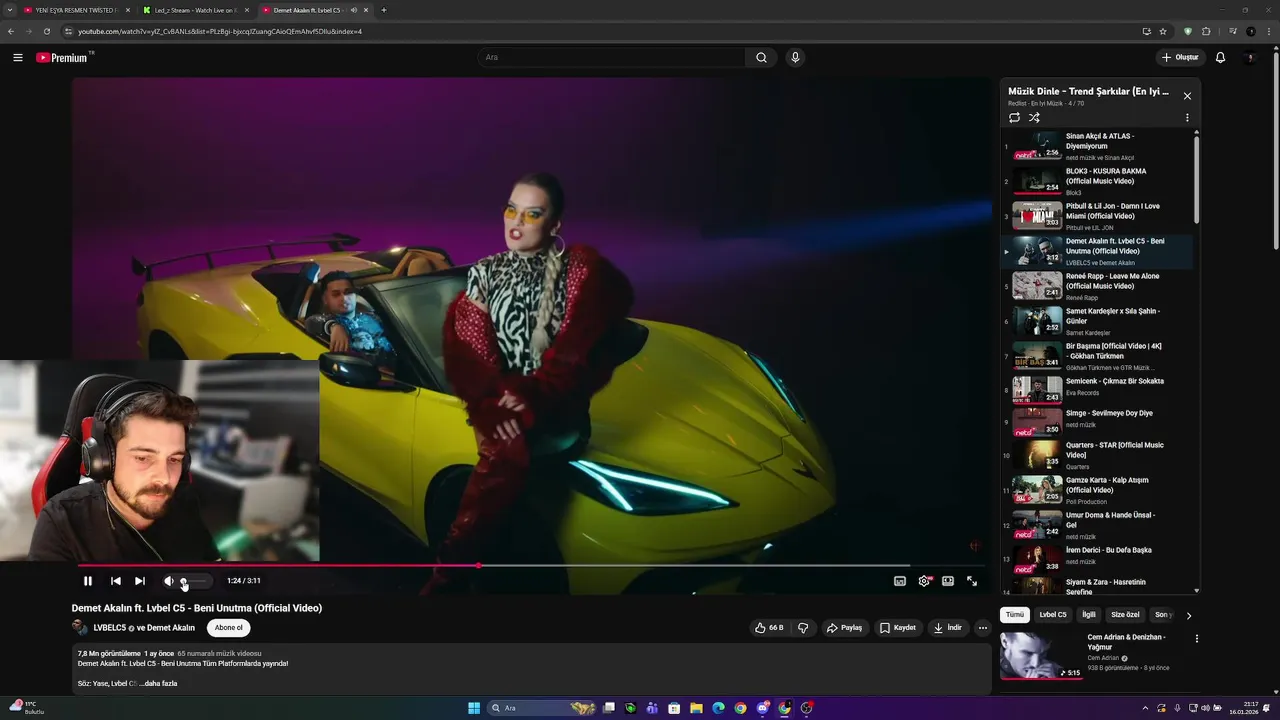Open Semicenk - Çıkmaz Bir Sokakta
This screenshot has height=720, width=1280.
coord(1098,388)
